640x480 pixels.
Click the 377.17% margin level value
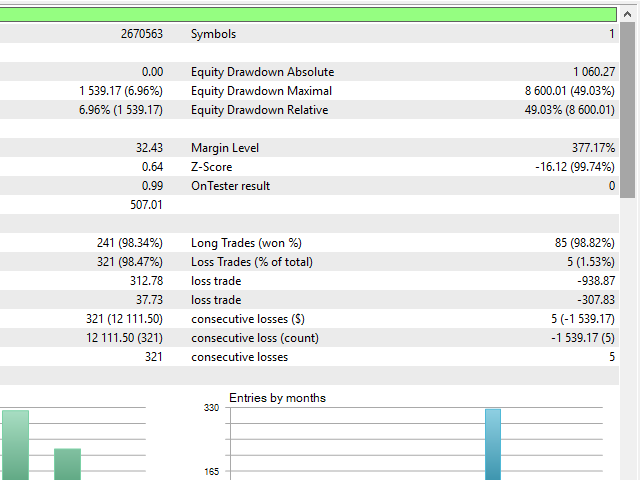pyautogui.click(x=593, y=148)
